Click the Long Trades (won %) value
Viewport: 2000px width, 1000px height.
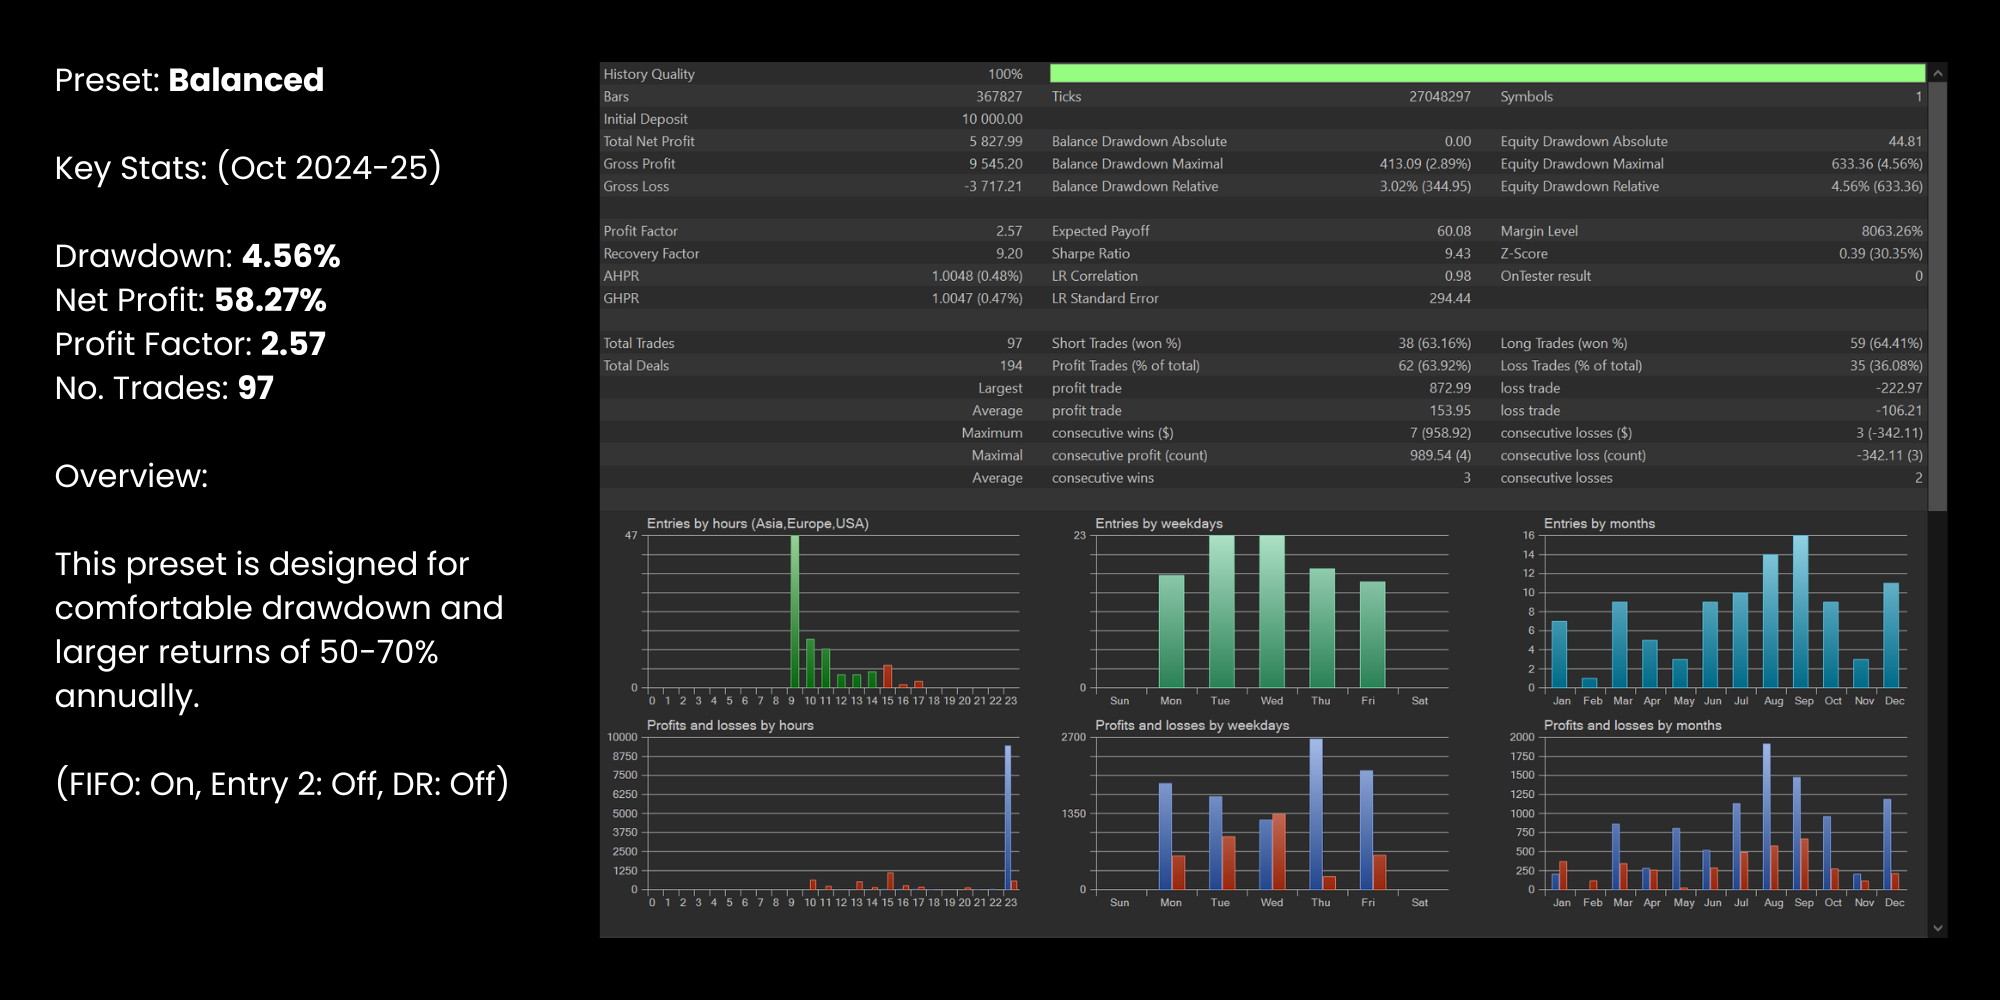(x=1885, y=343)
